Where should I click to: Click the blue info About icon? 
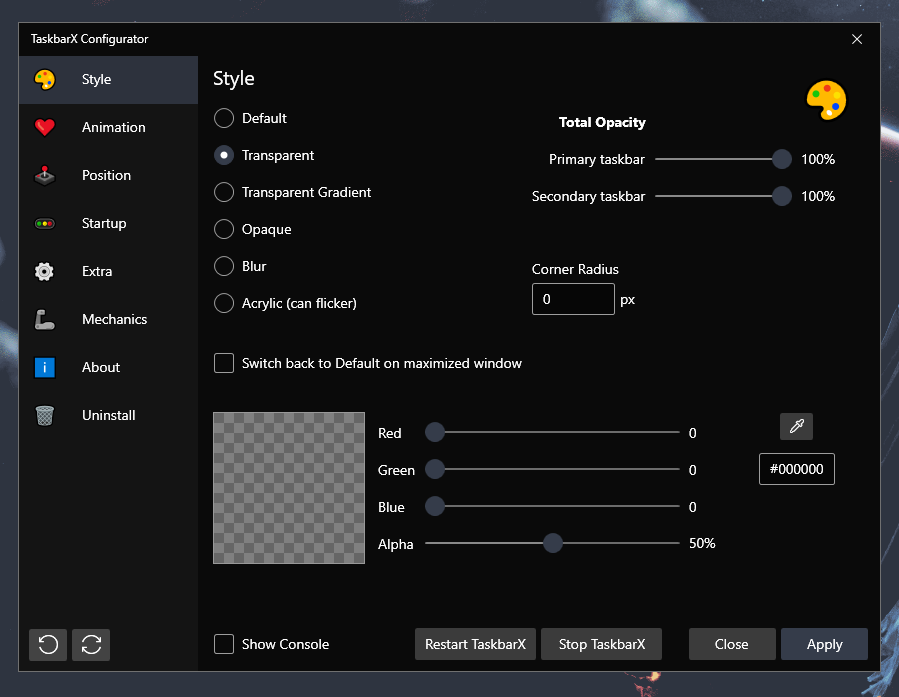(45, 367)
